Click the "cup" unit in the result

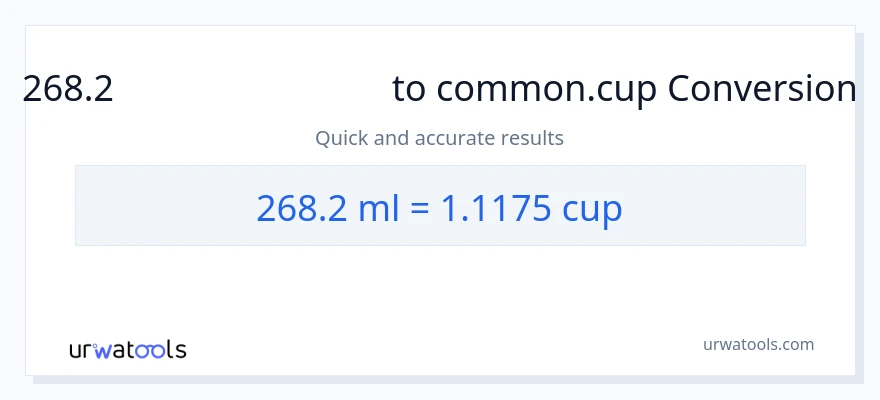coord(592,208)
